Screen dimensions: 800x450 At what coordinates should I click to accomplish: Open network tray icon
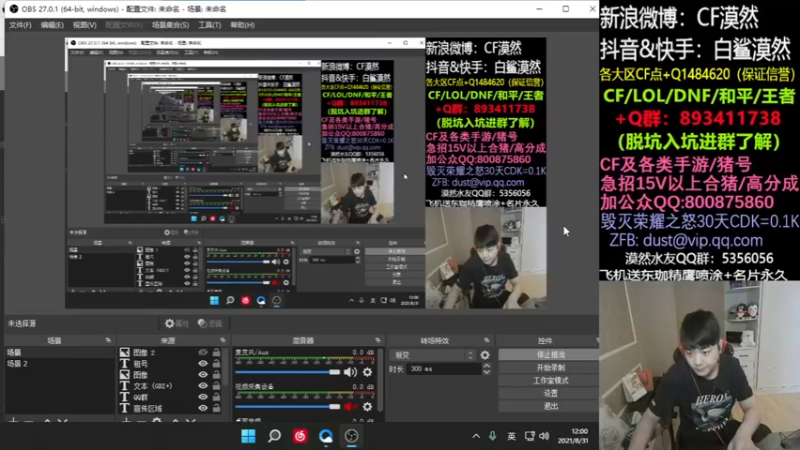(x=530, y=436)
